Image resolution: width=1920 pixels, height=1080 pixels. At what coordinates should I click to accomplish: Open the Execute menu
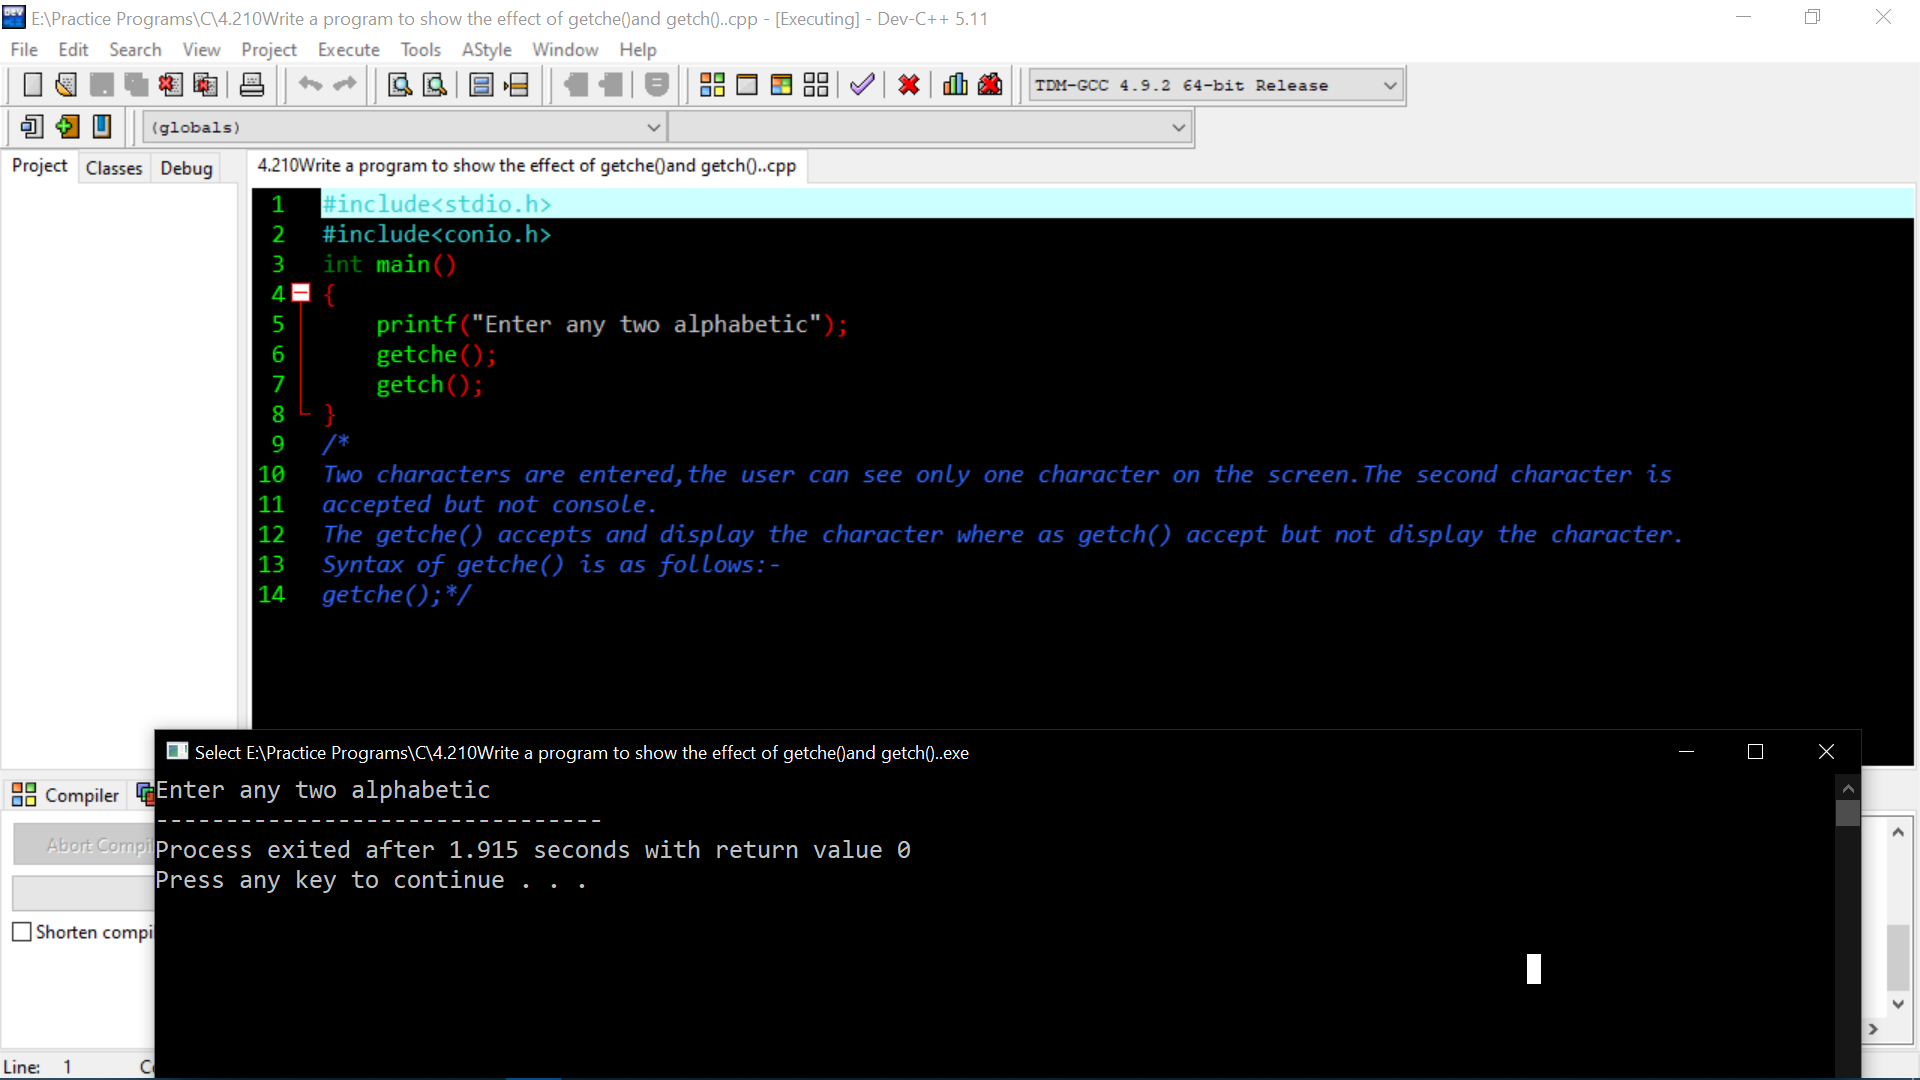point(348,49)
